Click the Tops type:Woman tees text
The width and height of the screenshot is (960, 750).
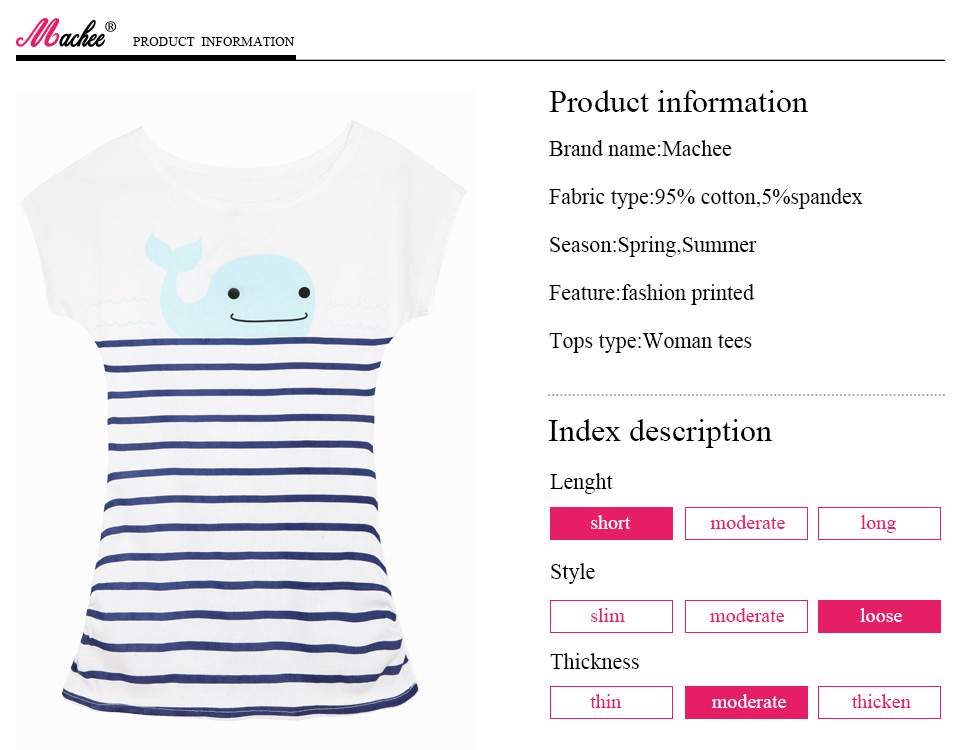point(650,341)
